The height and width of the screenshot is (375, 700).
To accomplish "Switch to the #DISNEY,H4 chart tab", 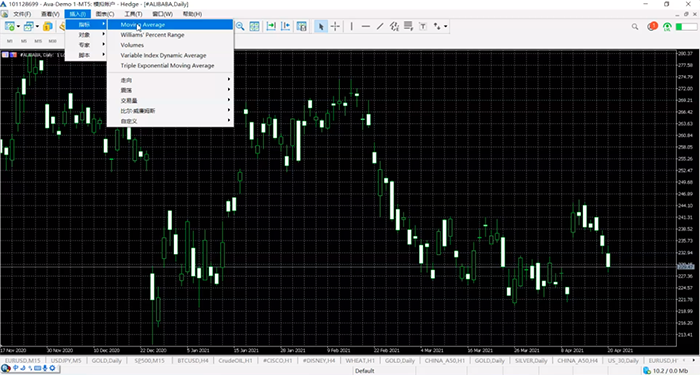I will (319, 360).
